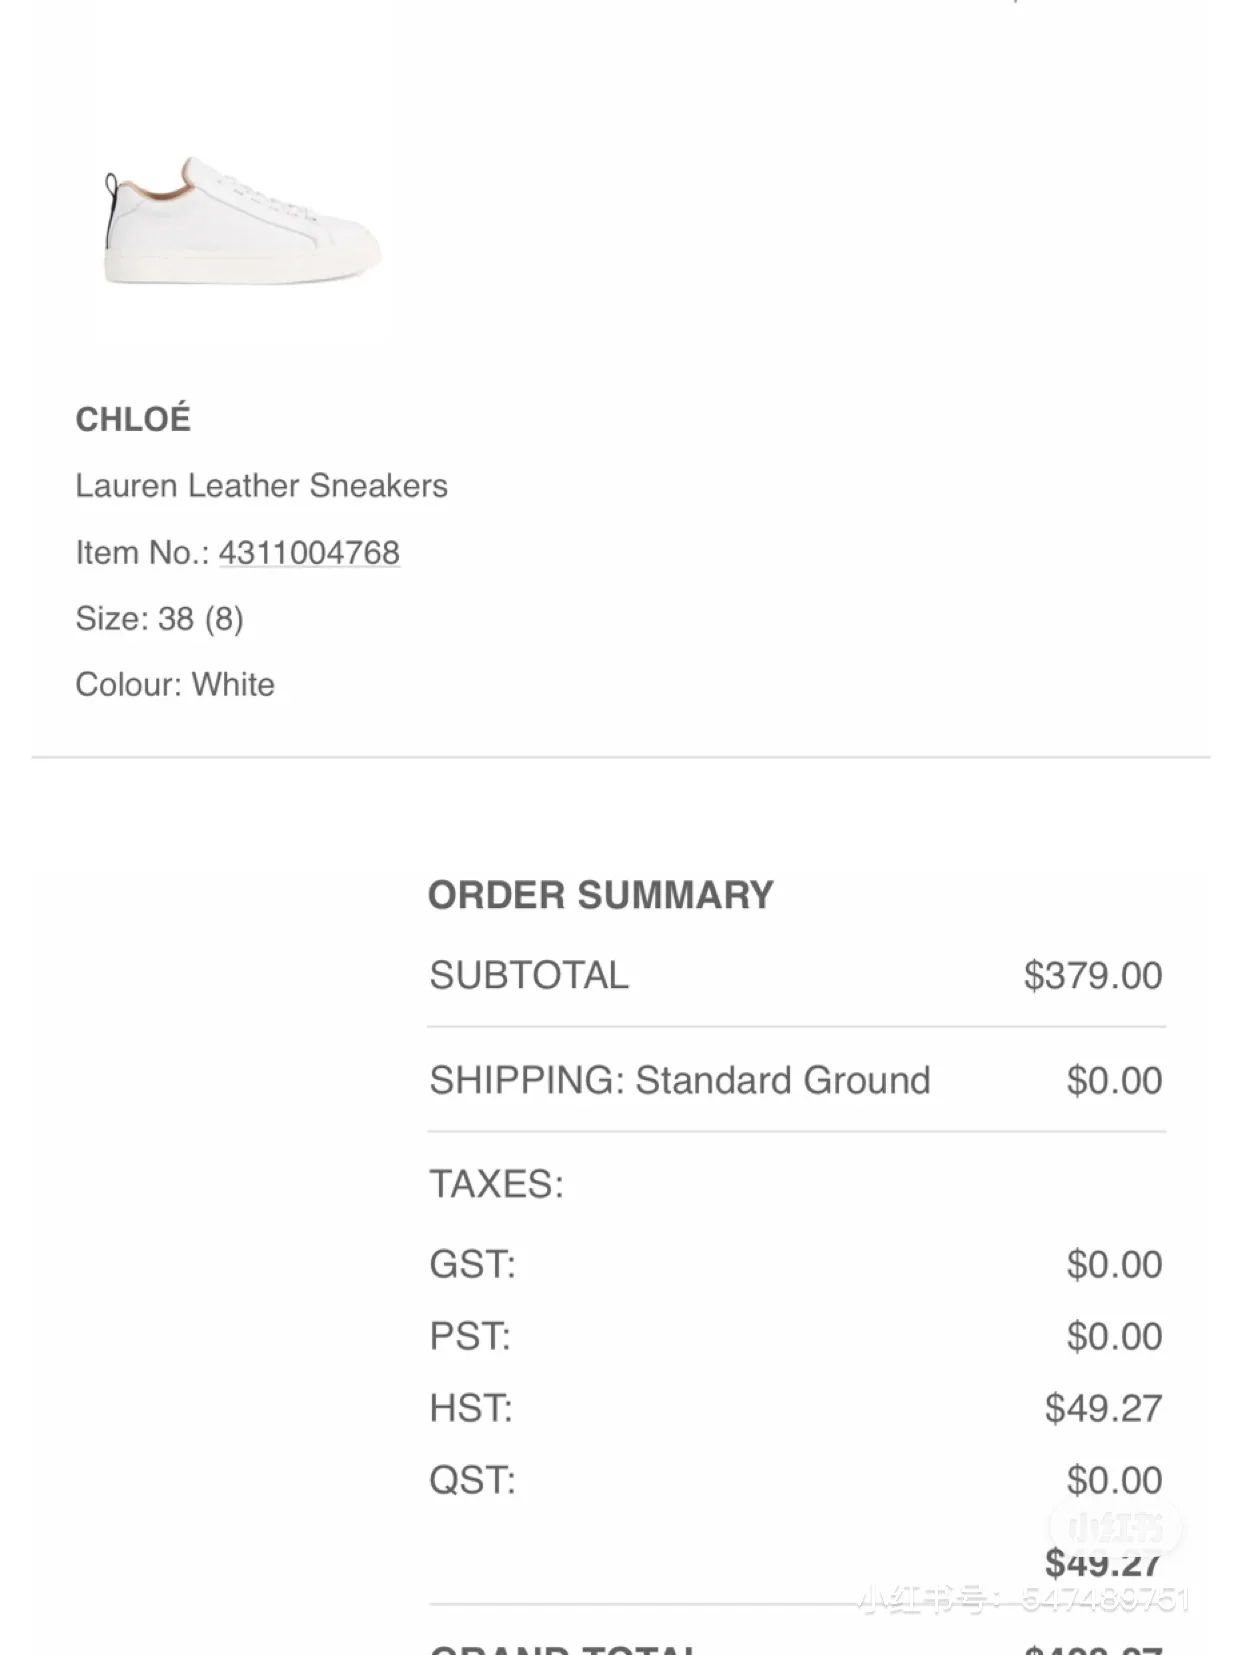Click the ORDER SUMMARY heading

tap(600, 895)
